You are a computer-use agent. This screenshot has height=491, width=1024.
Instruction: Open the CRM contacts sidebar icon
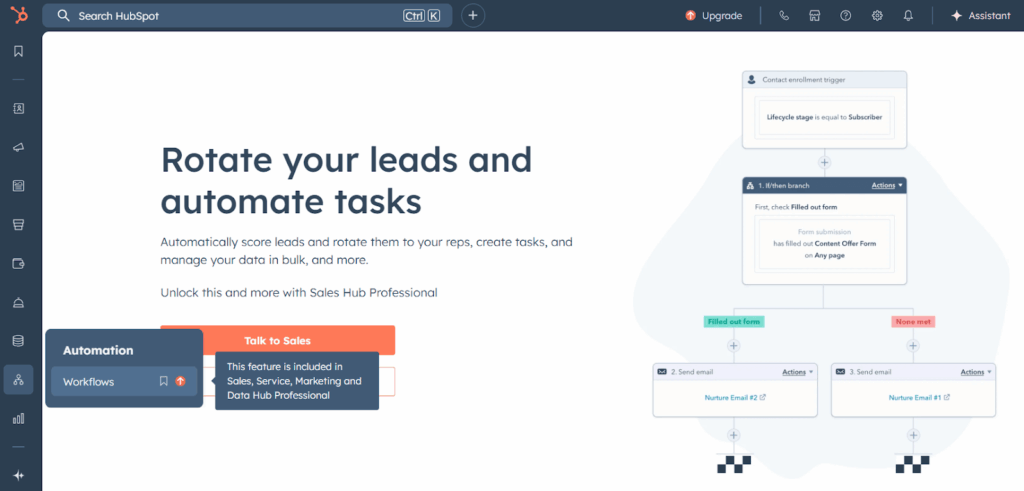[x=18, y=108]
